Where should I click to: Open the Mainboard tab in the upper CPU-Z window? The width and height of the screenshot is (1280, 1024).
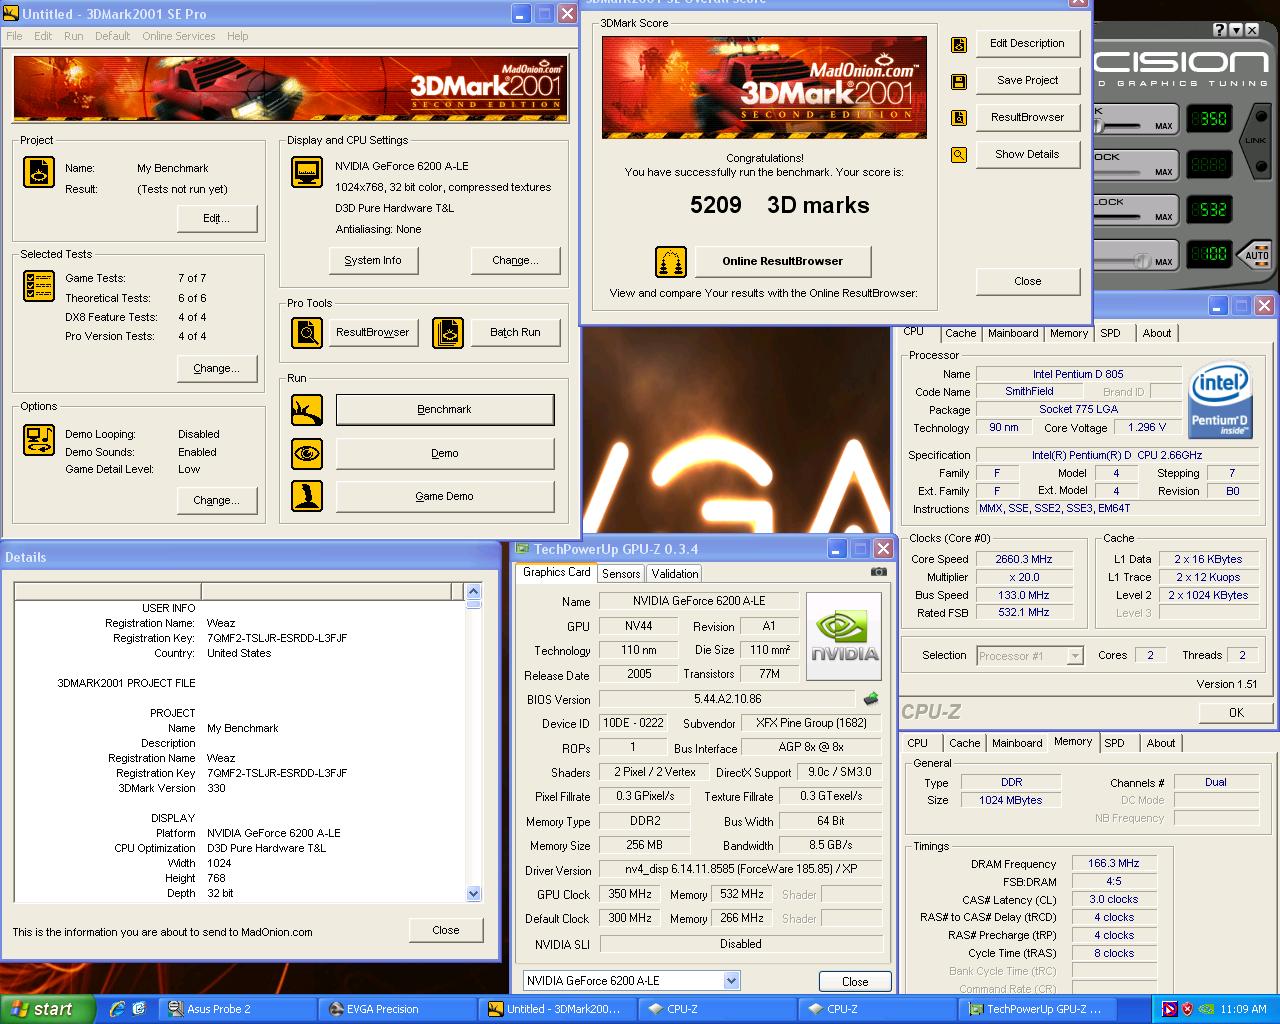click(x=1013, y=334)
